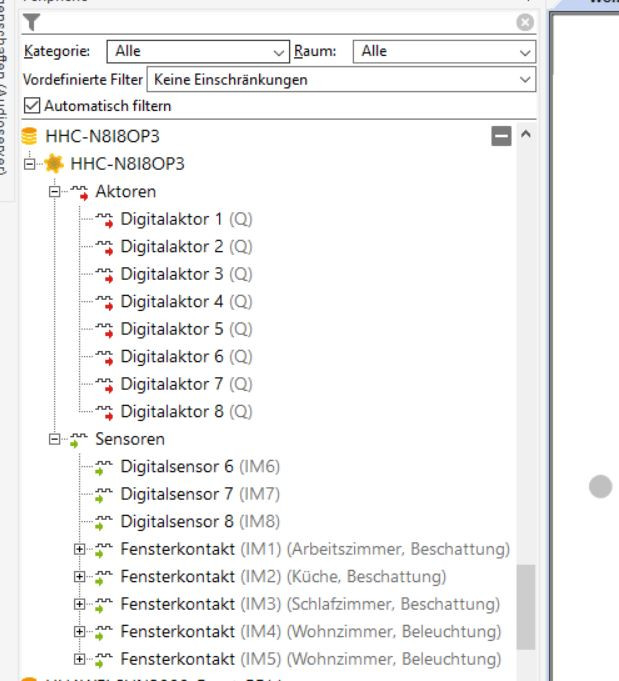Click the Digitalaktor 2 icon
This screenshot has width=619, height=681.
[104, 247]
